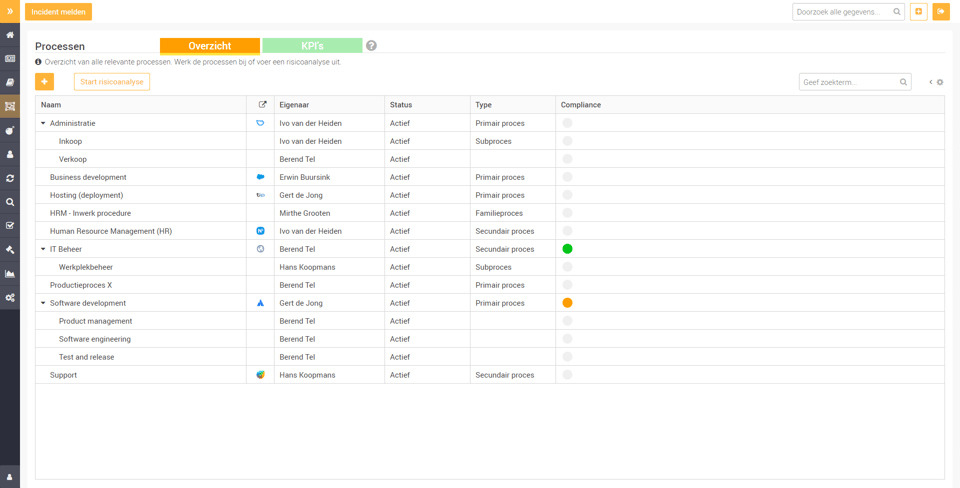The height and width of the screenshot is (488, 960).
Task: Switch to the KPI's tab
Action: tap(312, 46)
